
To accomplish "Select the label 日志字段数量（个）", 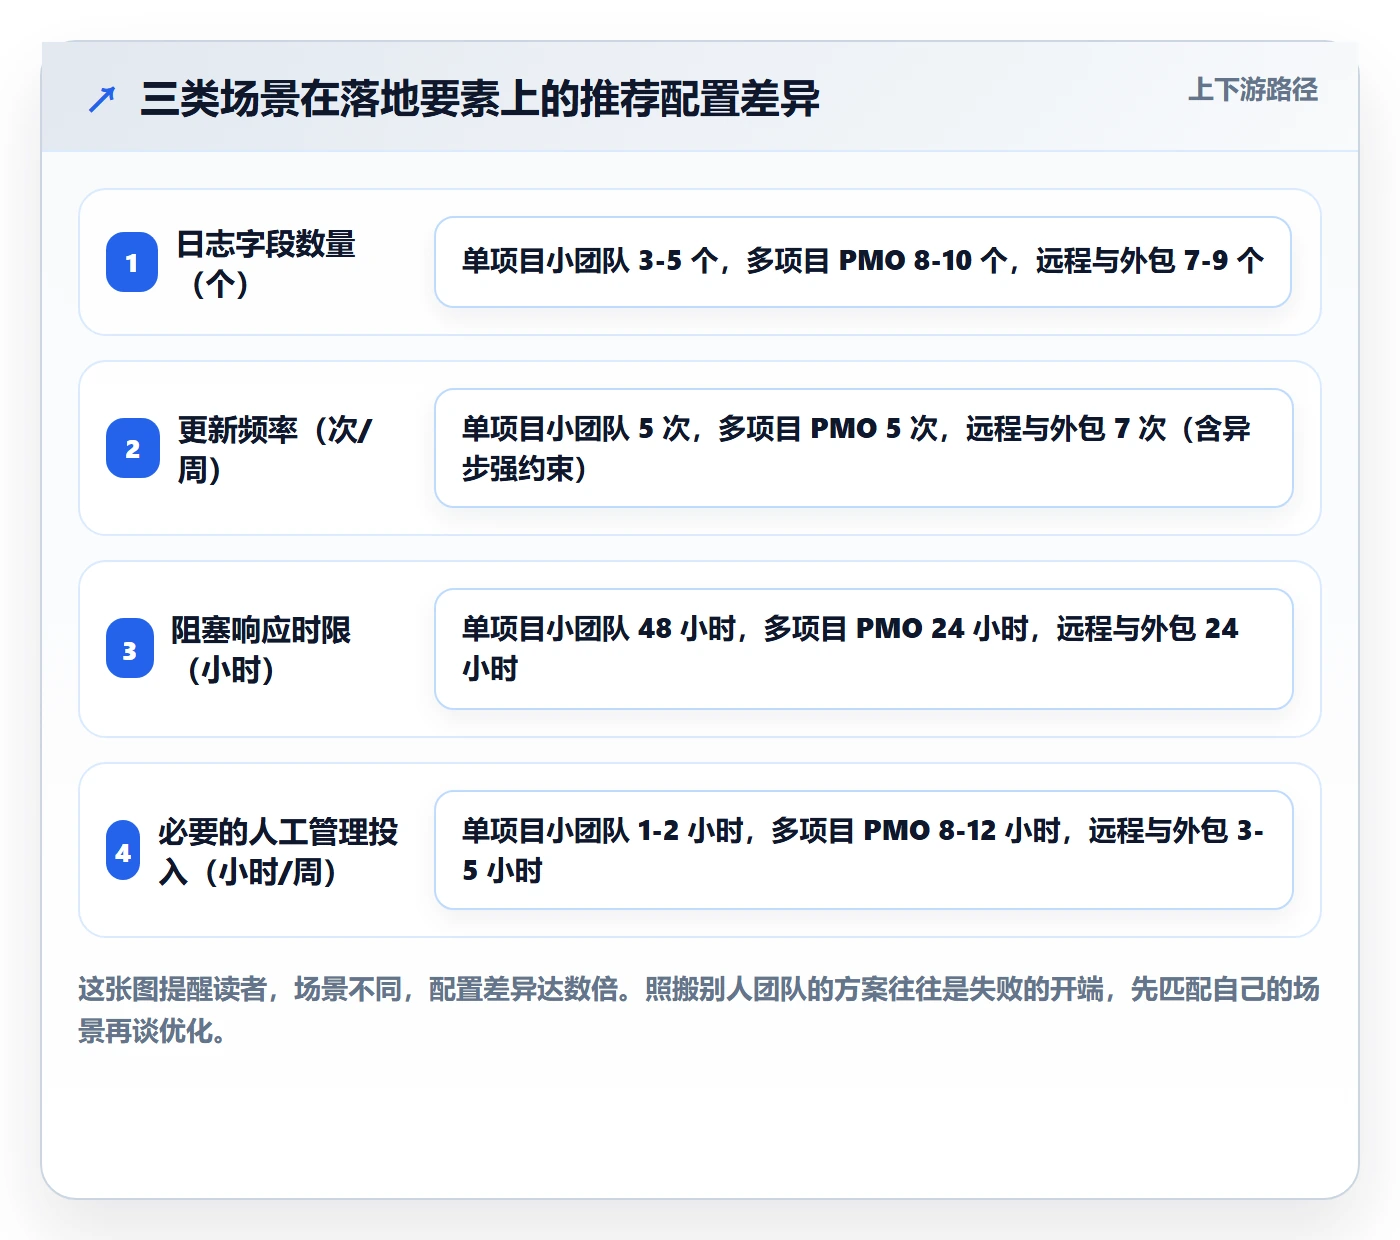I will click(266, 263).
